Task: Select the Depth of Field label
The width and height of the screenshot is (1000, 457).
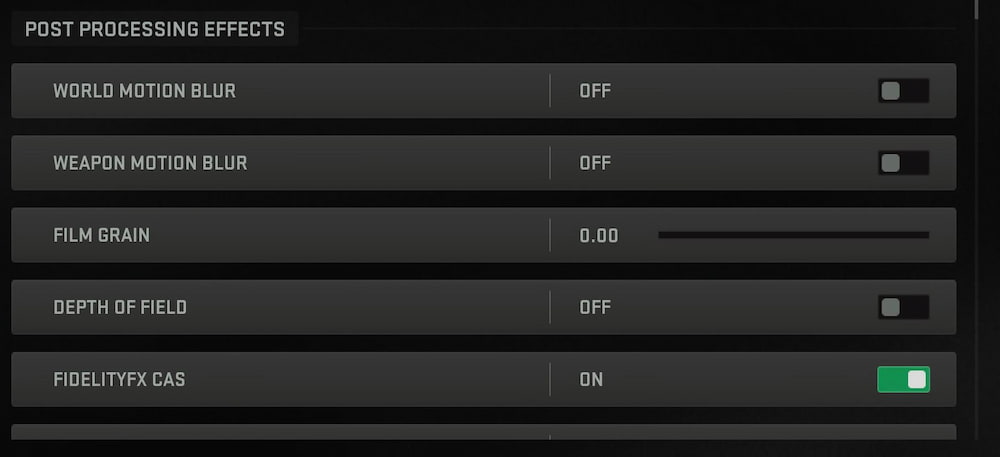Action: [120, 307]
